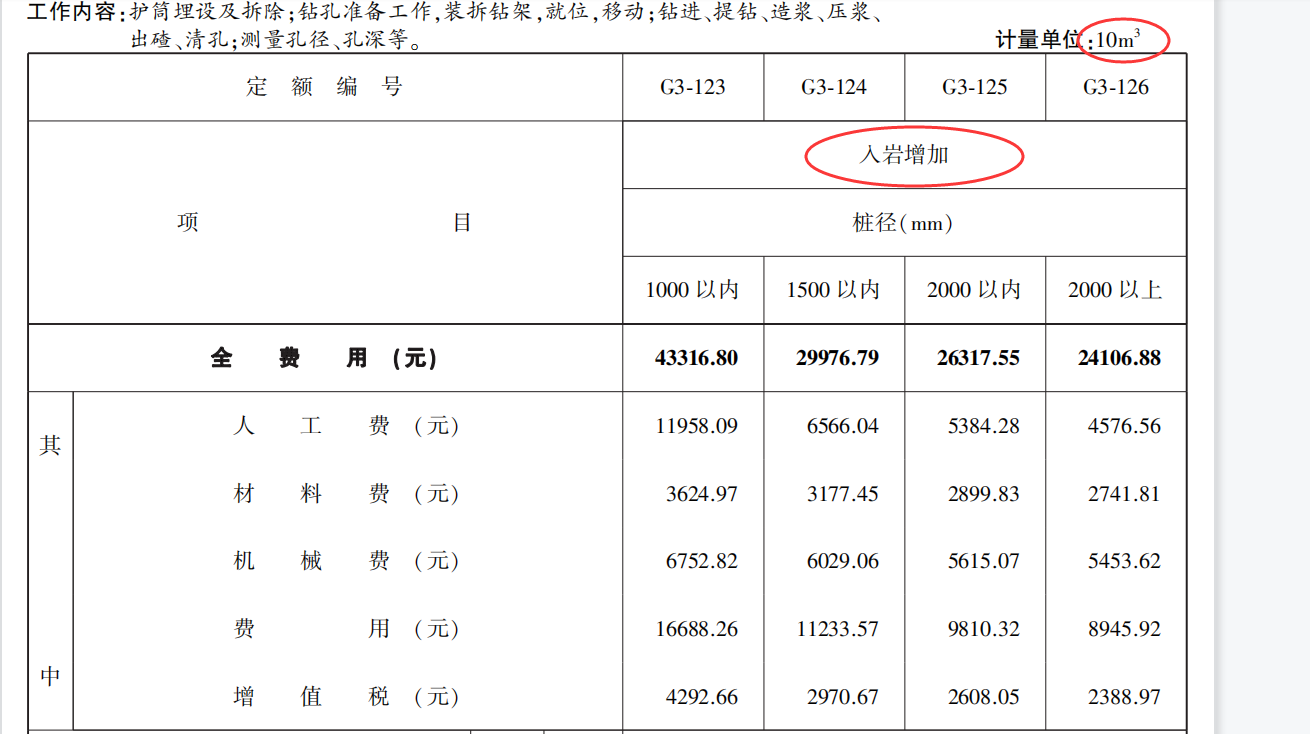The height and width of the screenshot is (734, 1310).
Task: Click the 1000 以内 column header
Action: [693, 290]
